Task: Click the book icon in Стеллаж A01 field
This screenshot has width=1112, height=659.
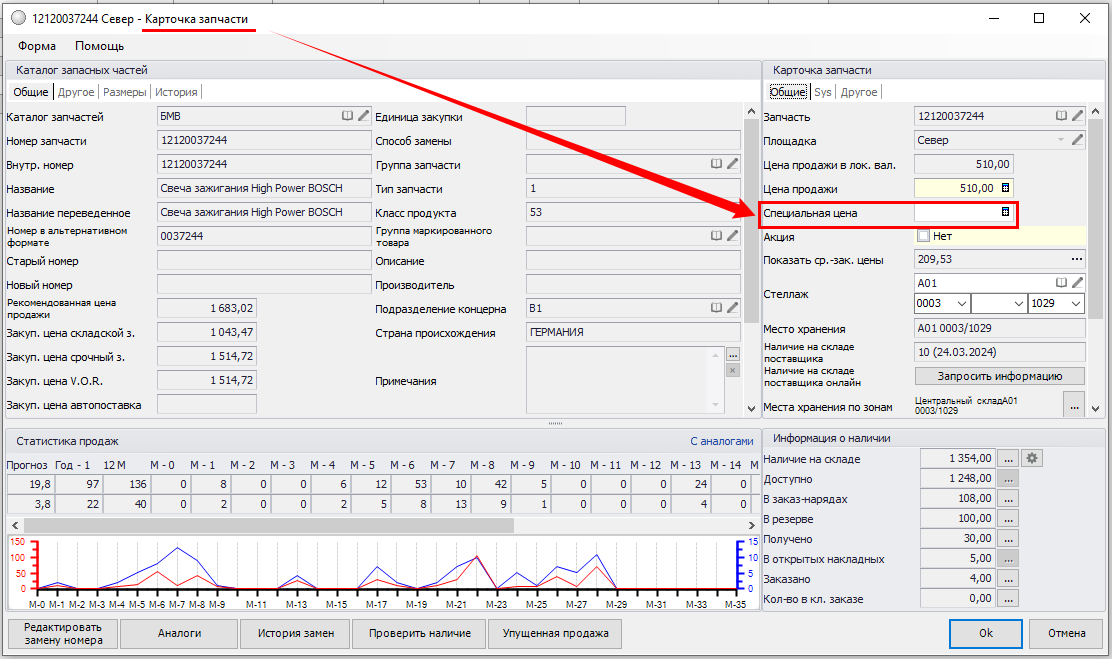Action: tap(1061, 283)
